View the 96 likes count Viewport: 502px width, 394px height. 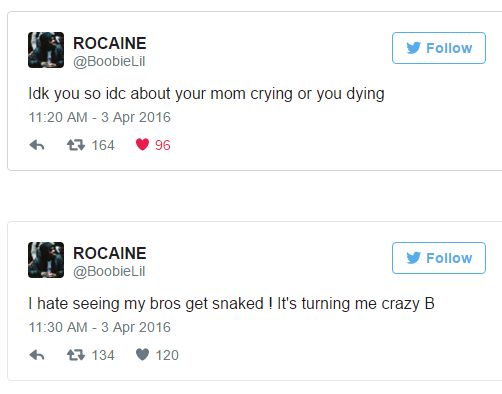(x=163, y=145)
